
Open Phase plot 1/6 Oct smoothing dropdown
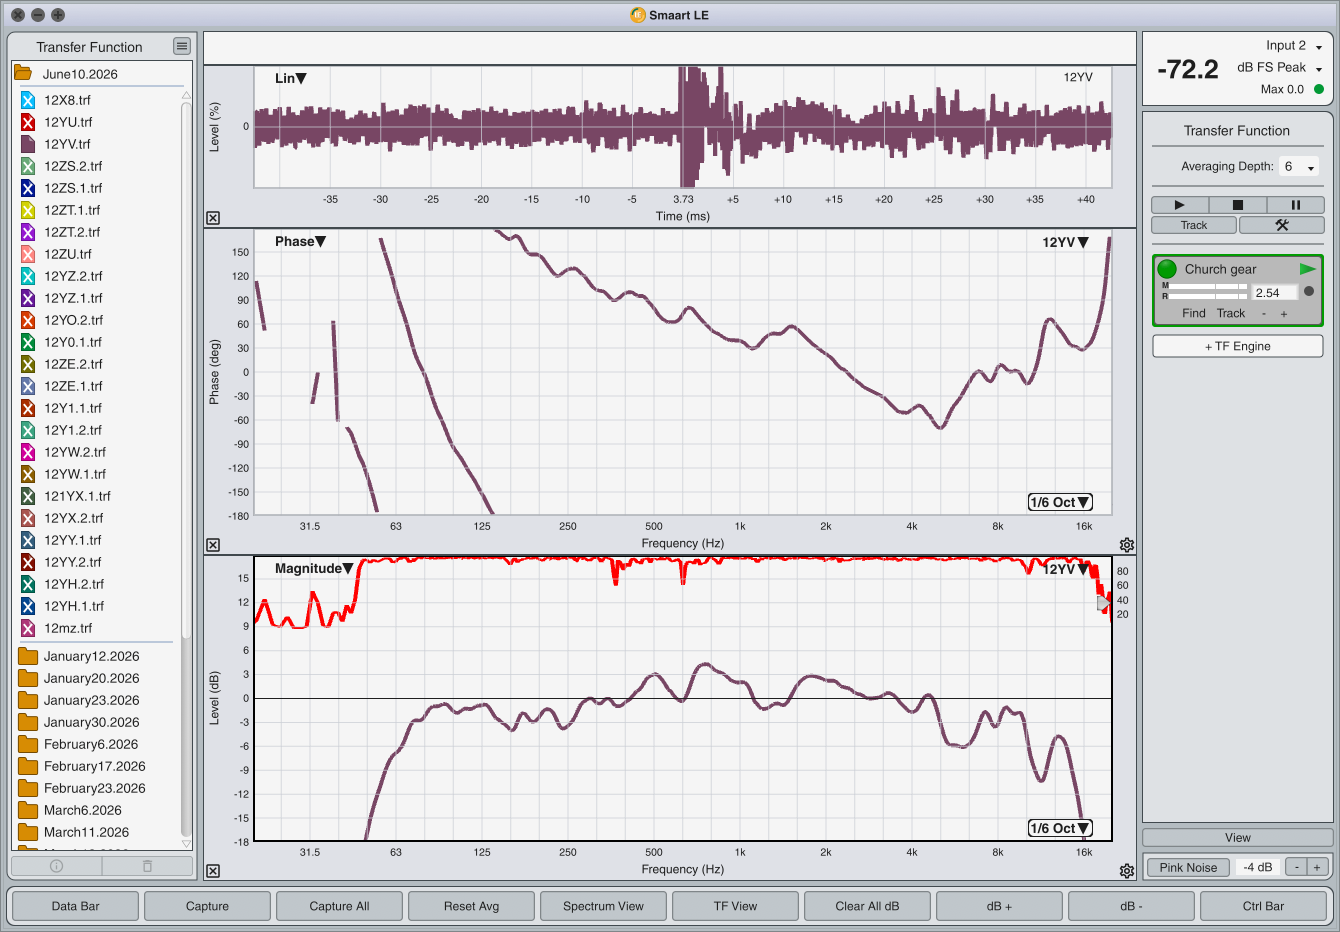(1060, 502)
